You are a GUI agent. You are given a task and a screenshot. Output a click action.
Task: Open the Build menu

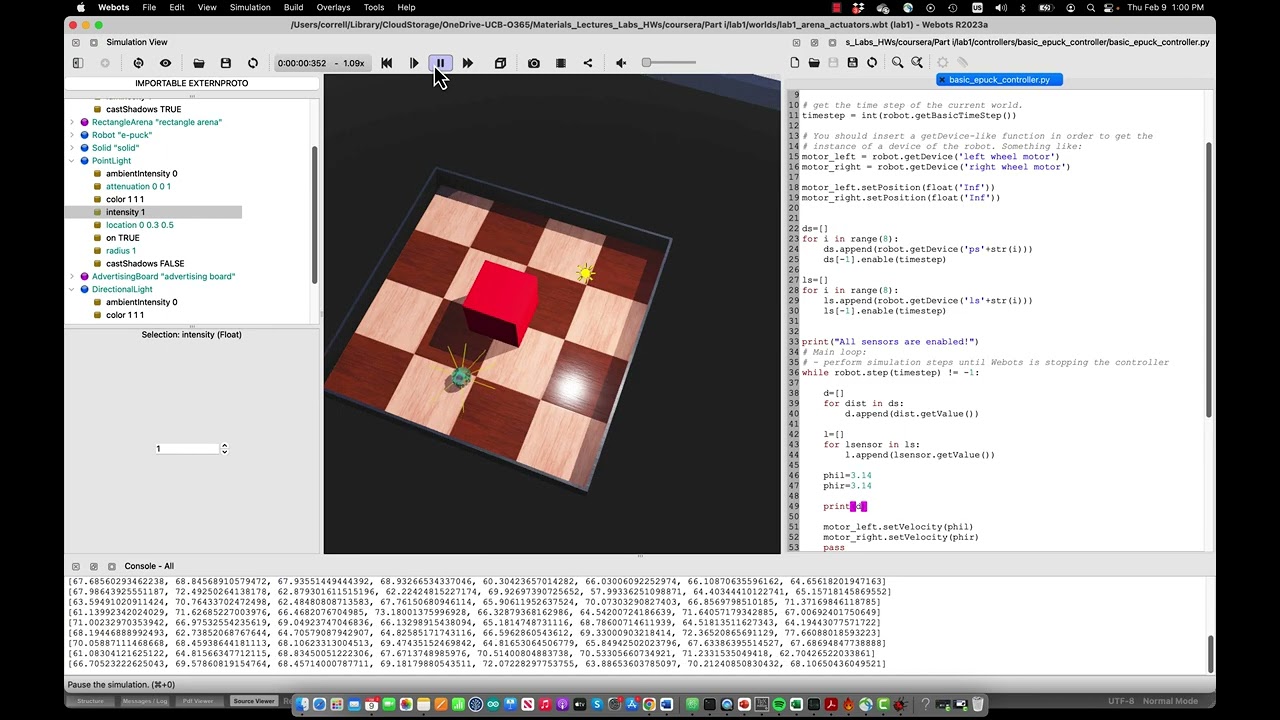[293, 7]
